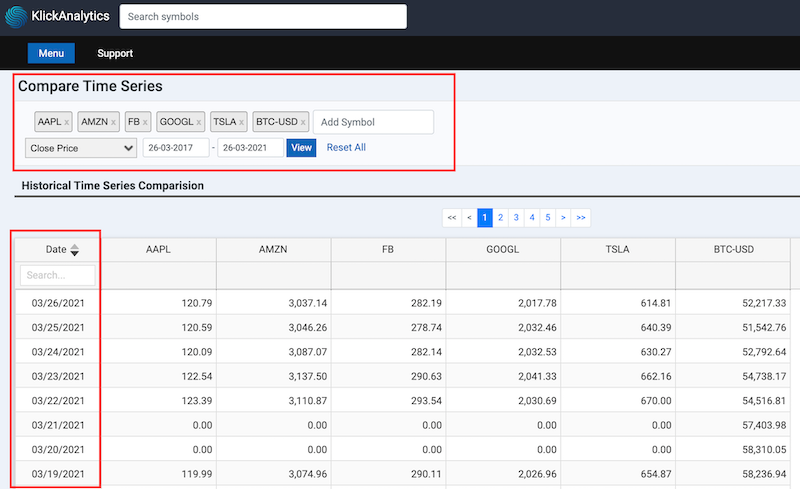800x489 pixels.
Task: Click the Add Symbol input
Action: (x=373, y=122)
